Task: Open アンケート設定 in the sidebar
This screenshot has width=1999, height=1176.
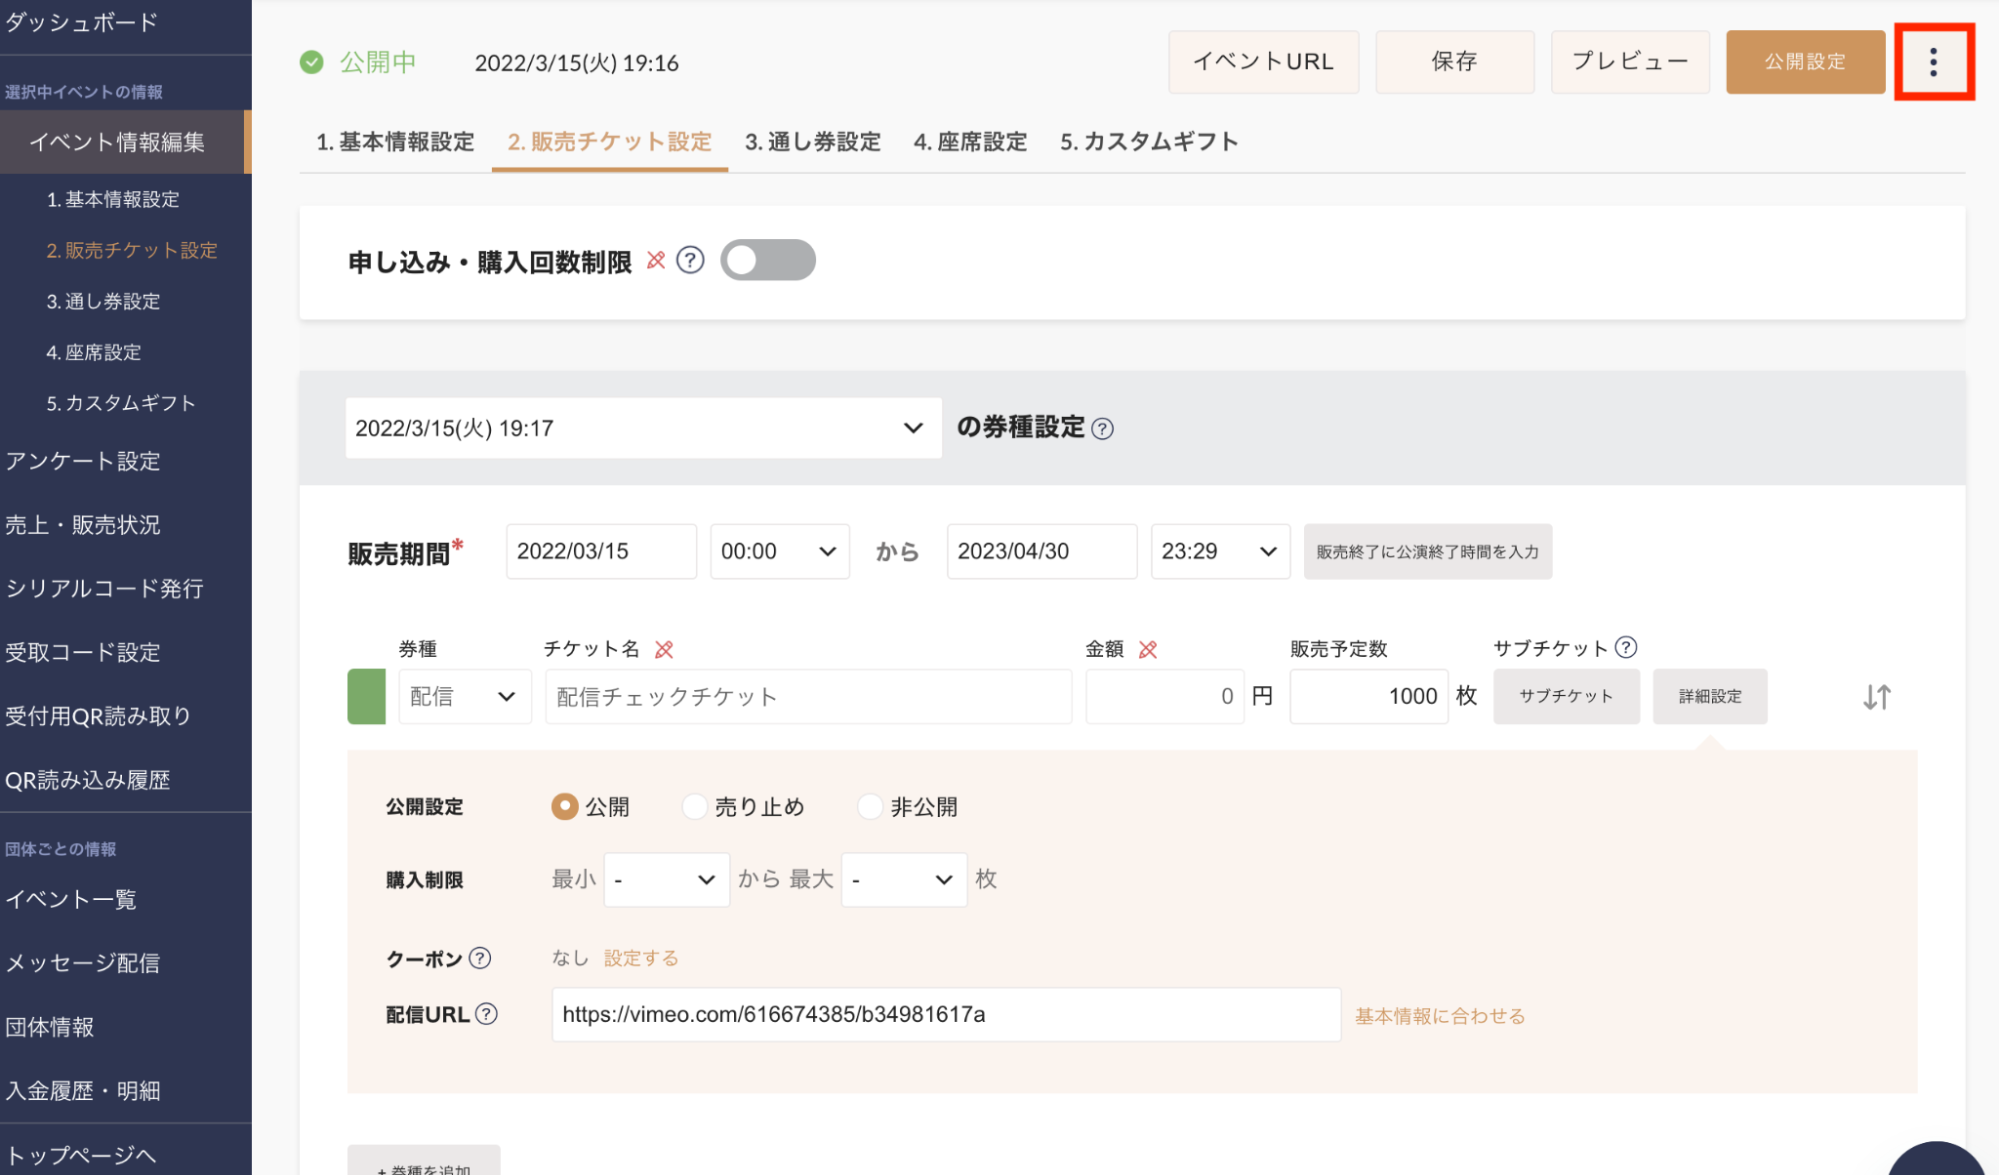Action: (82, 461)
